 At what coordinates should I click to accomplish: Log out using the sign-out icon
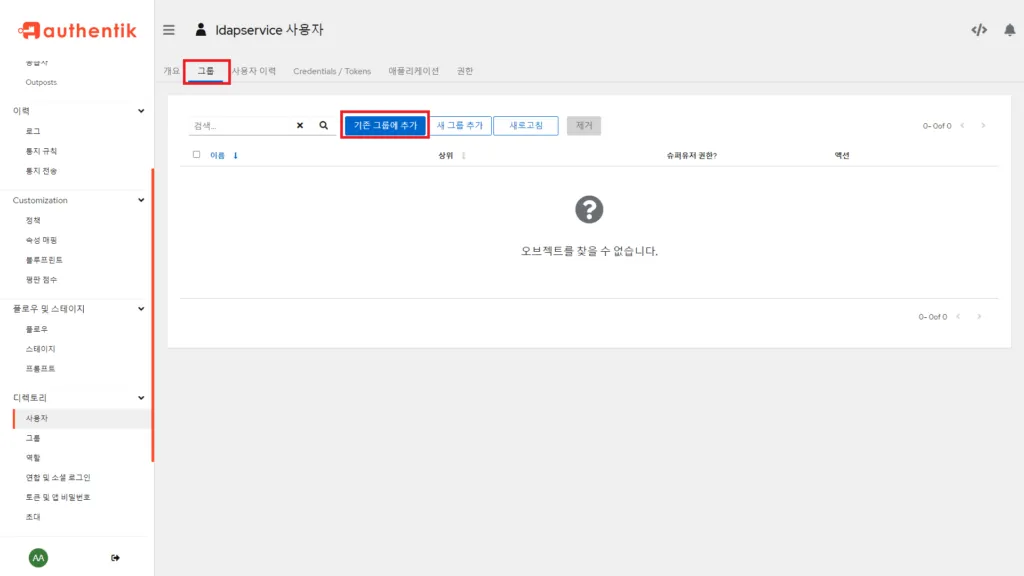point(115,557)
